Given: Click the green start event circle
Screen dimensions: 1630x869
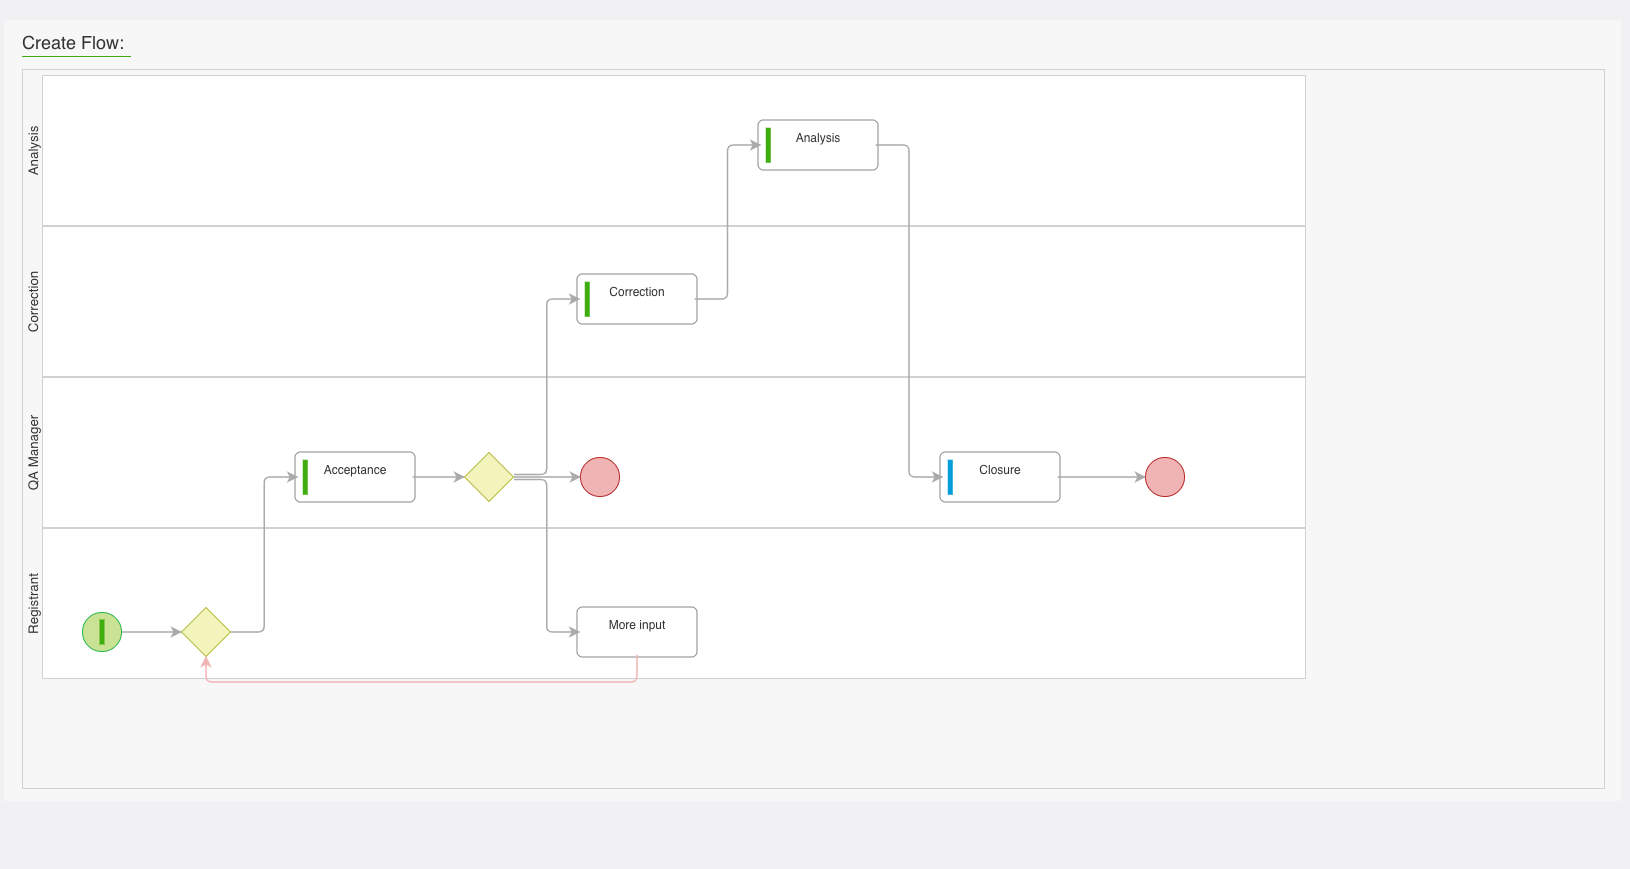Looking at the screenshot, I should (102, 632).
